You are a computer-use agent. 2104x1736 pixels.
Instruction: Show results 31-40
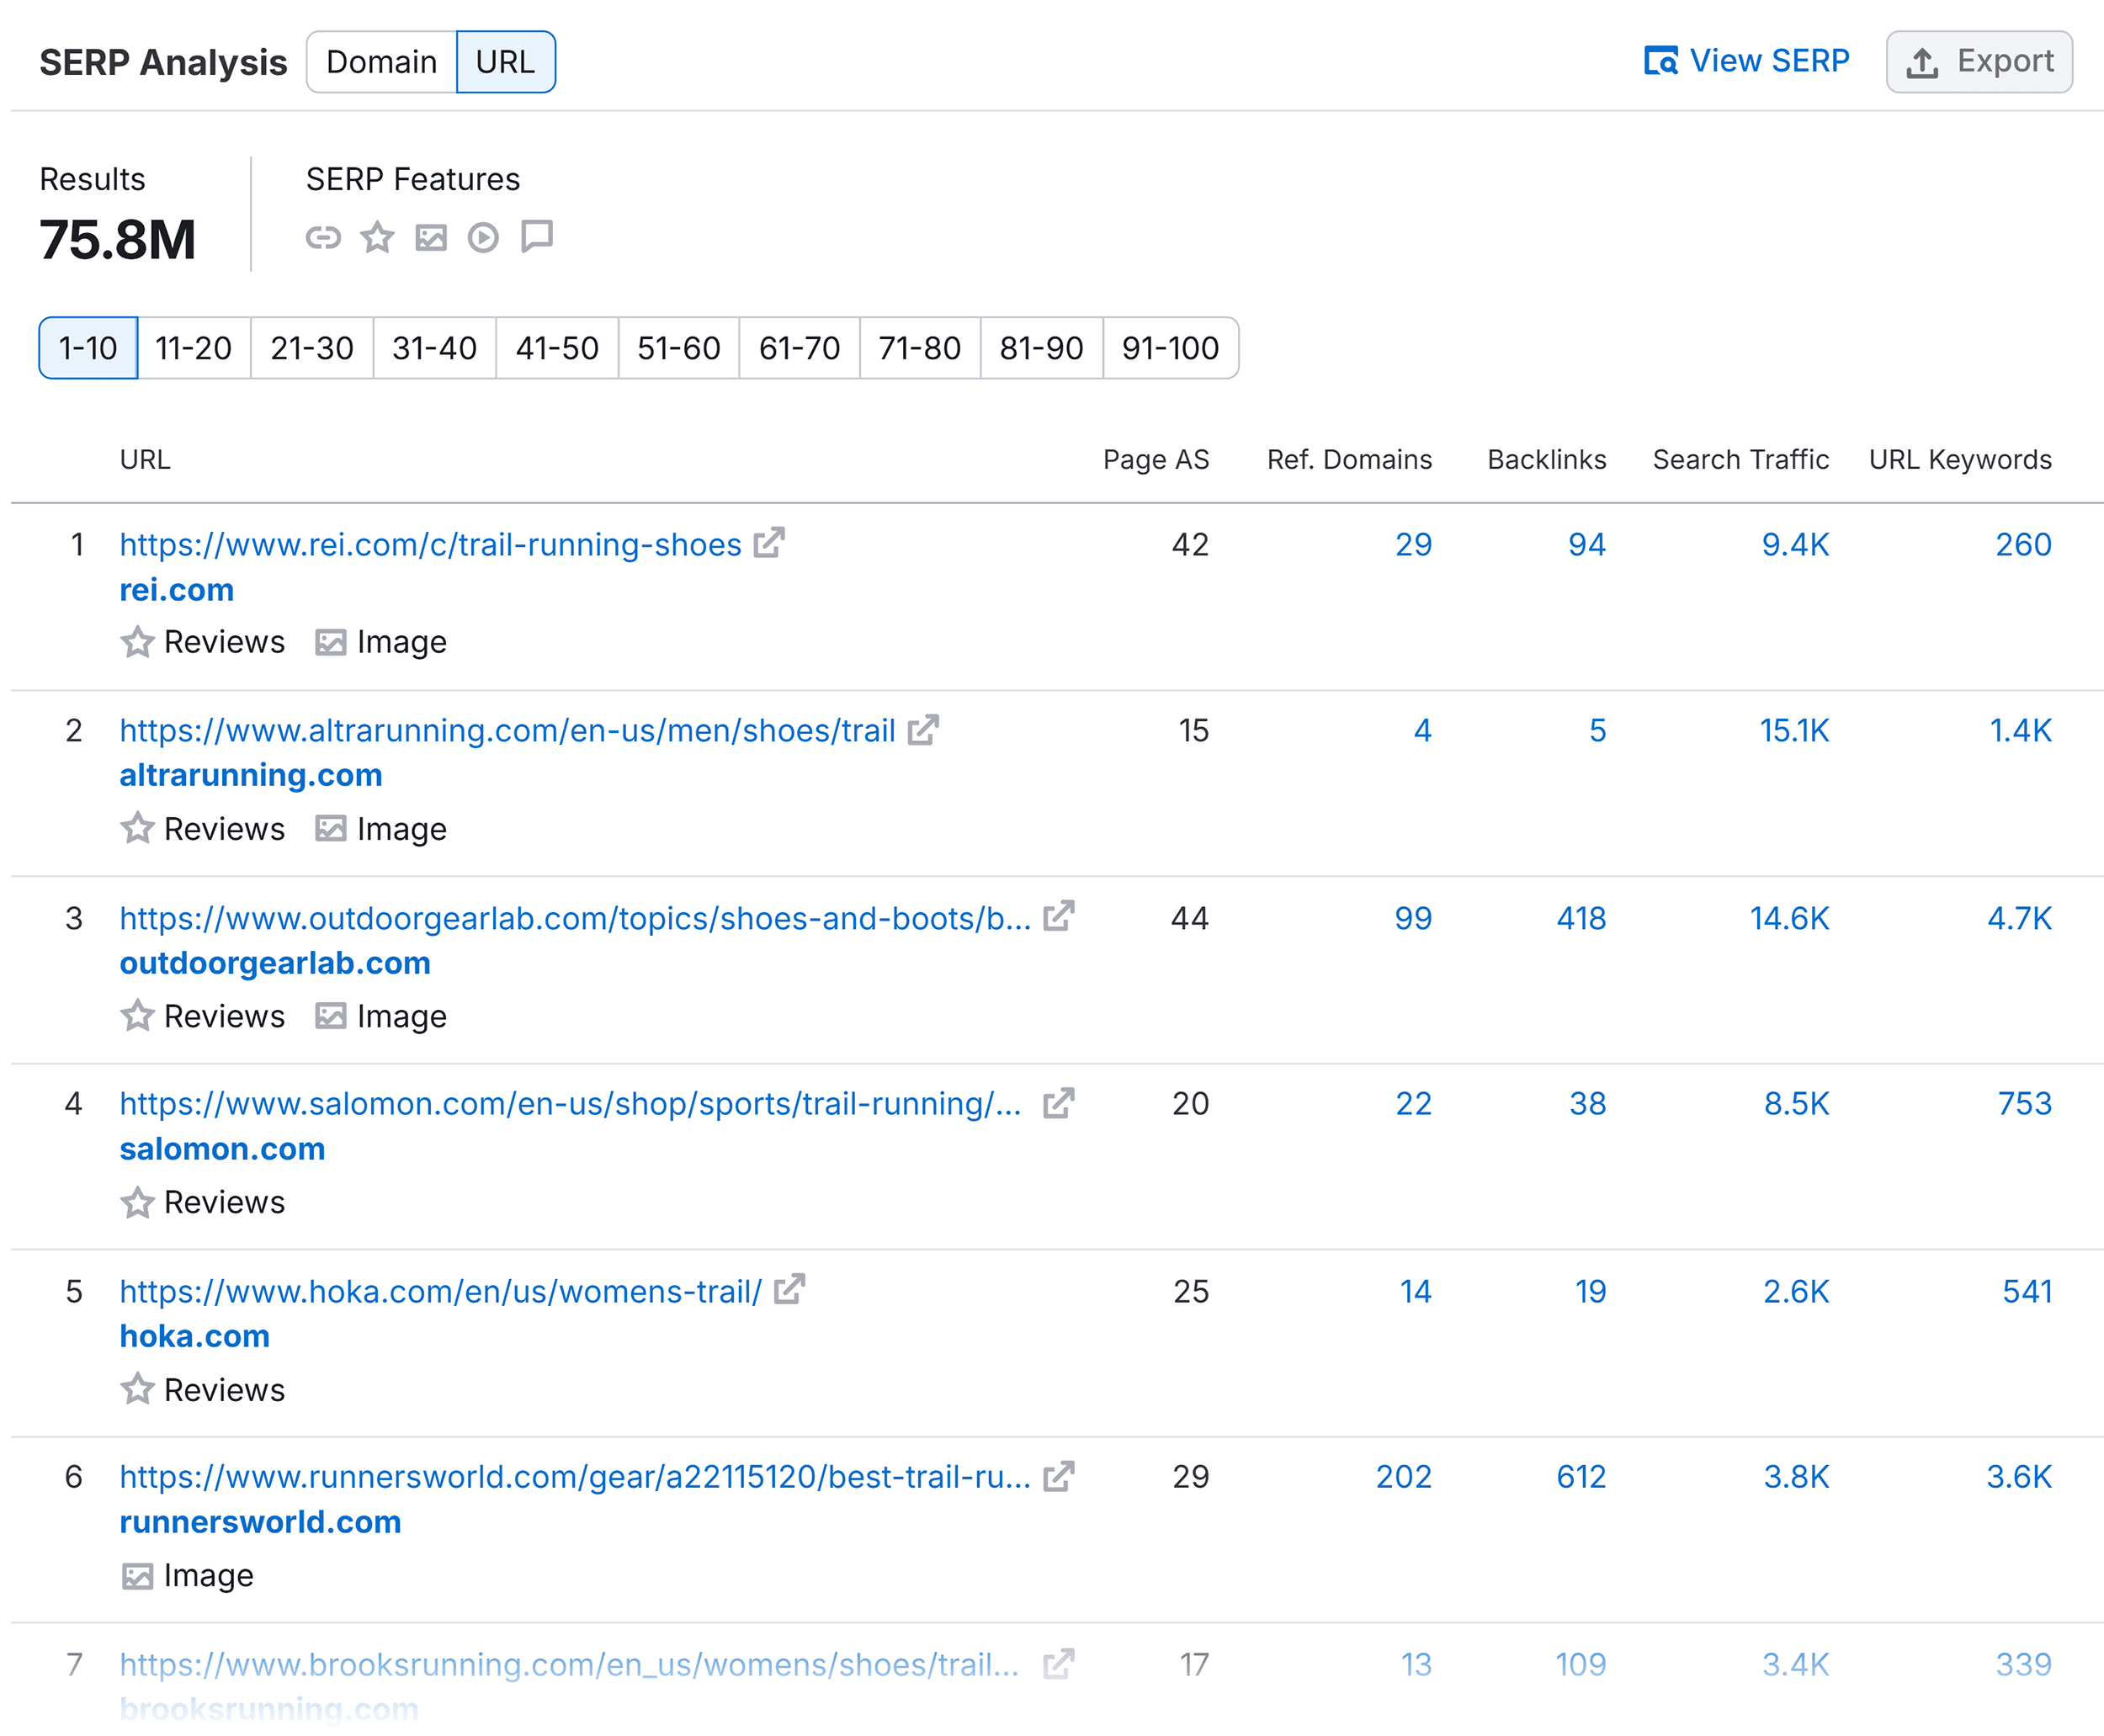[434, 348]
